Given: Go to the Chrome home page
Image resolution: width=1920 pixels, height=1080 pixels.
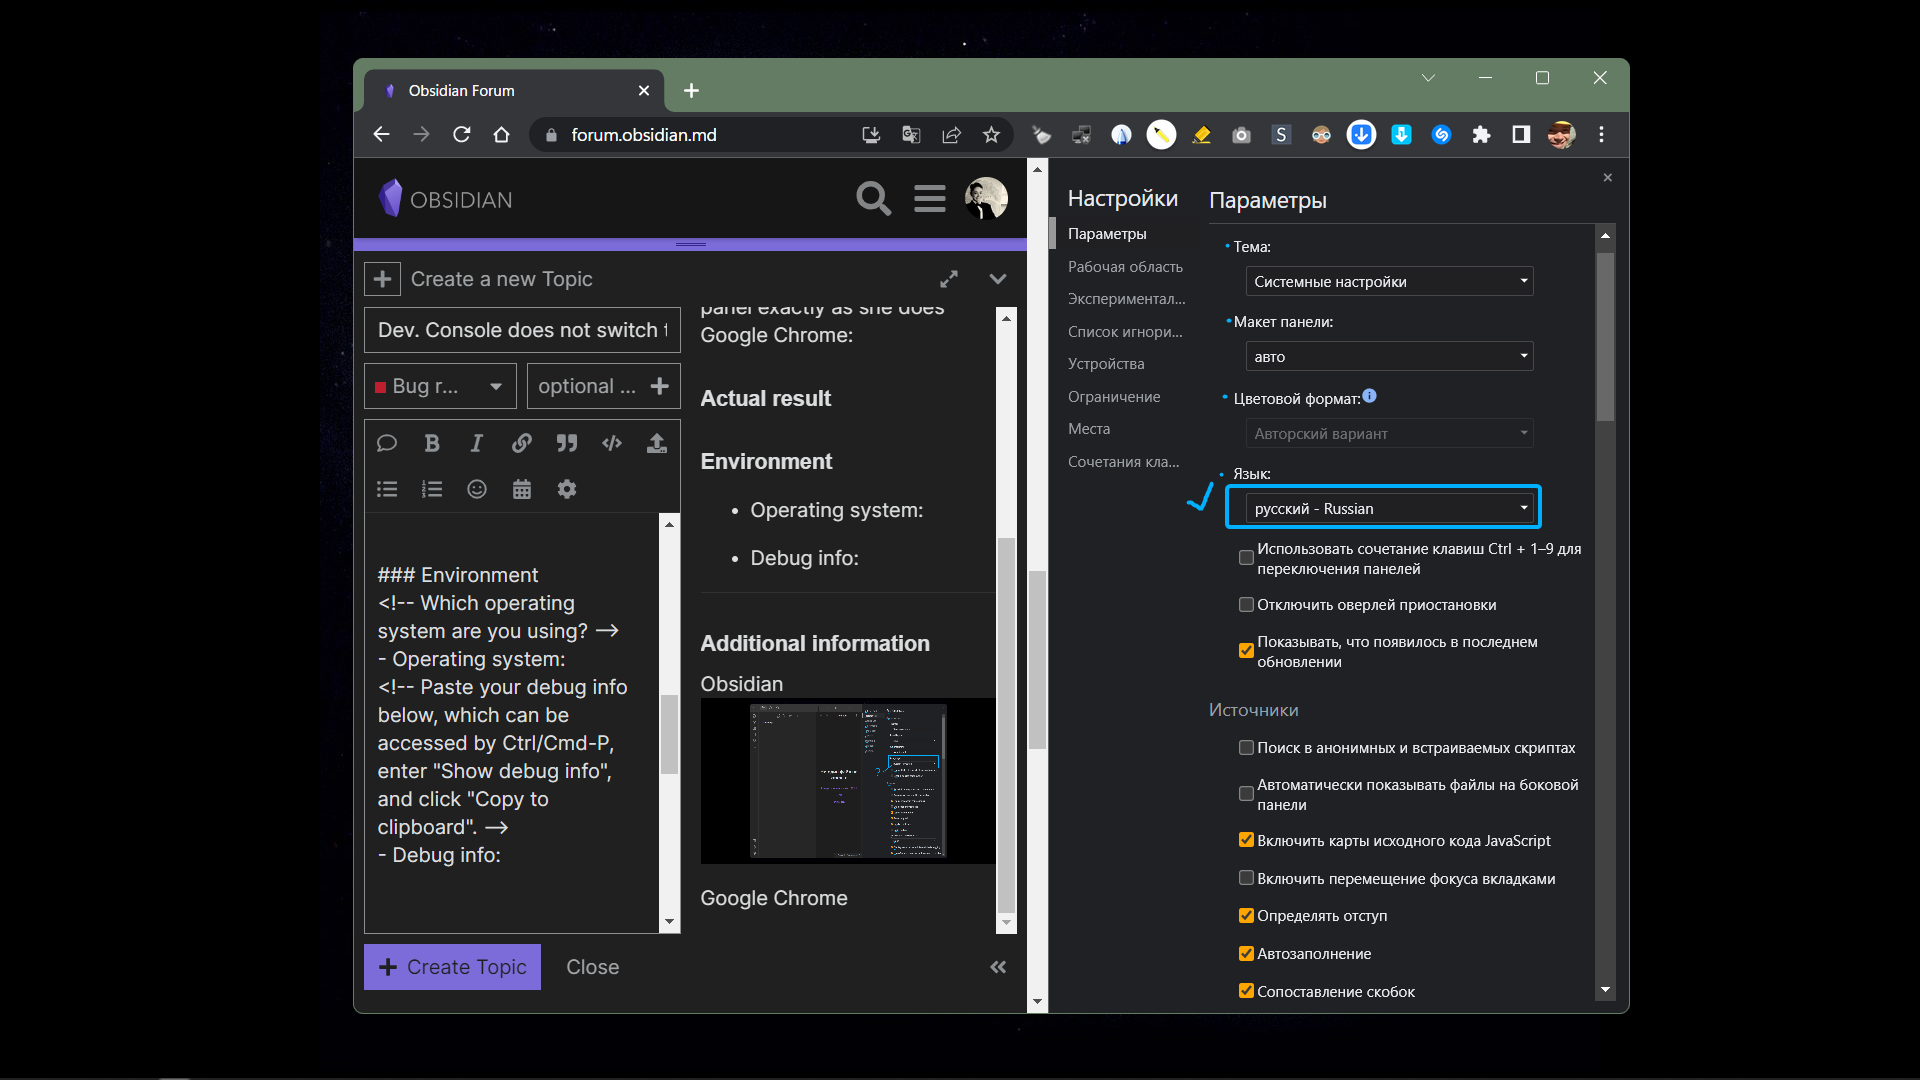Looking at the screenshot, I should [501, 134].
